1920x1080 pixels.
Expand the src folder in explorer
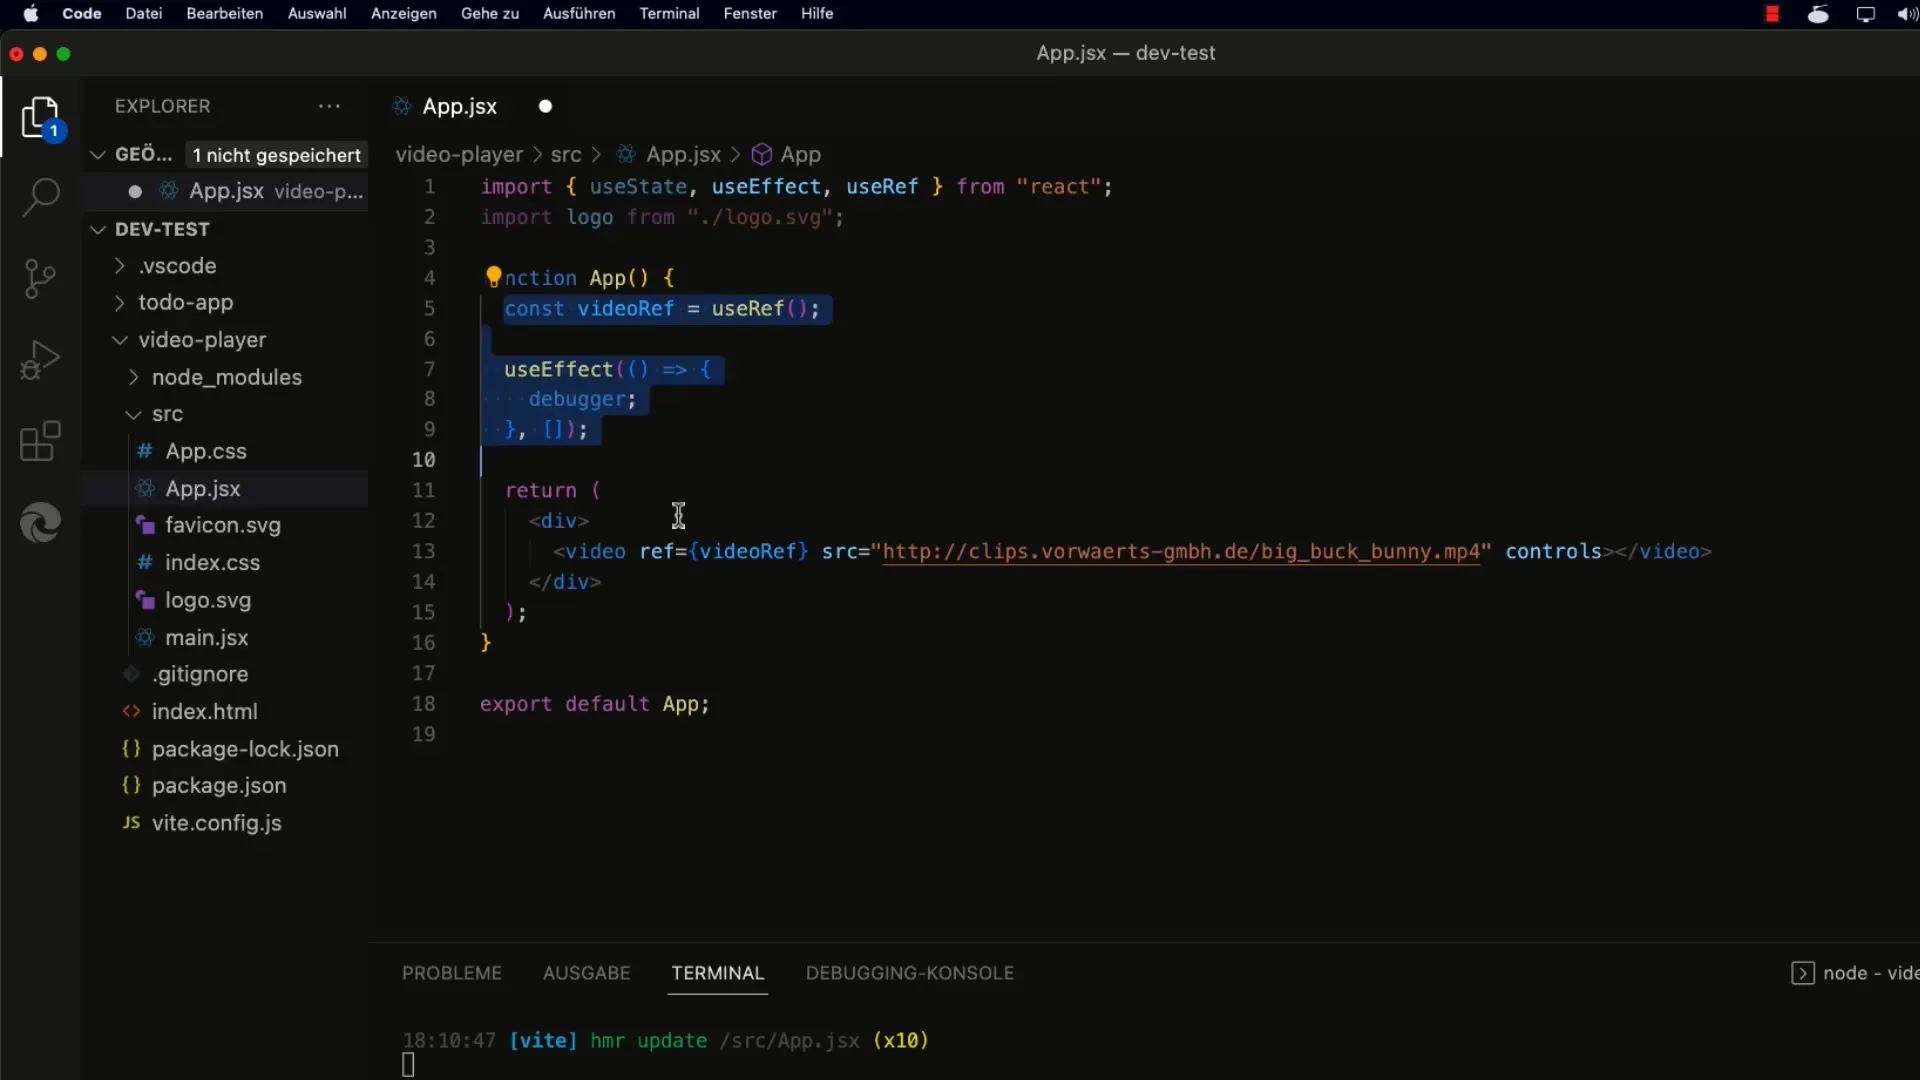pos(165,414)
